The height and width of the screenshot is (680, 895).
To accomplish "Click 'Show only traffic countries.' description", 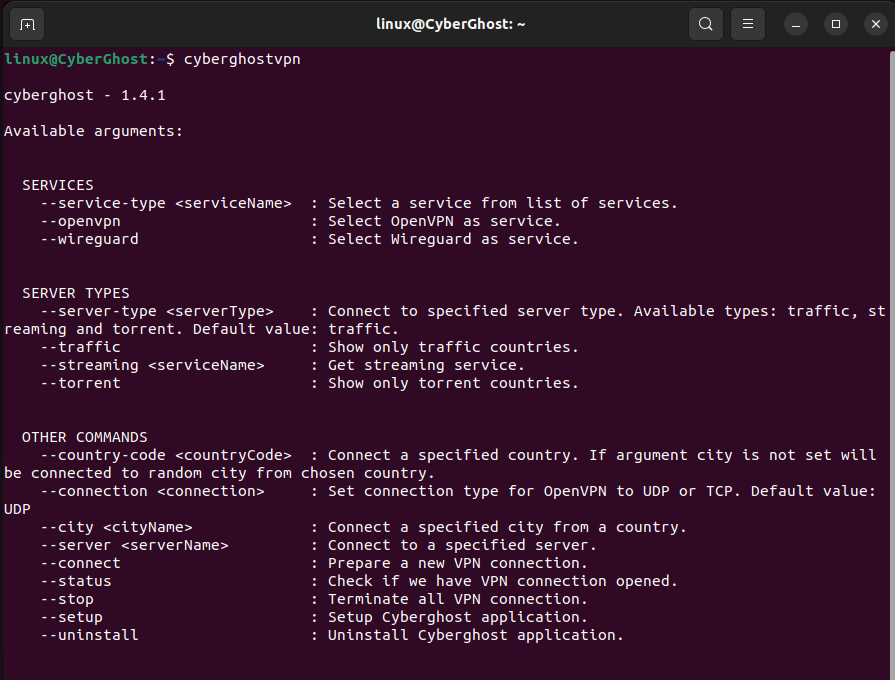I will click(453, 347).
